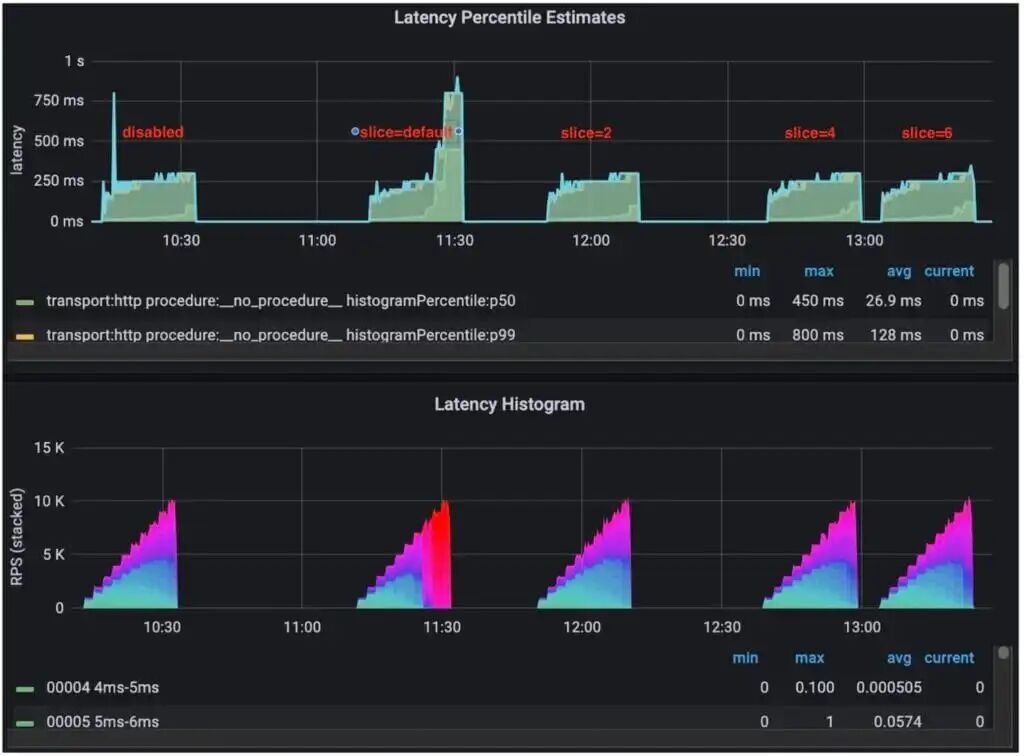Click blue marker left of slice=default label
This screenshot has width=1024, height=756.
(355, 131)
